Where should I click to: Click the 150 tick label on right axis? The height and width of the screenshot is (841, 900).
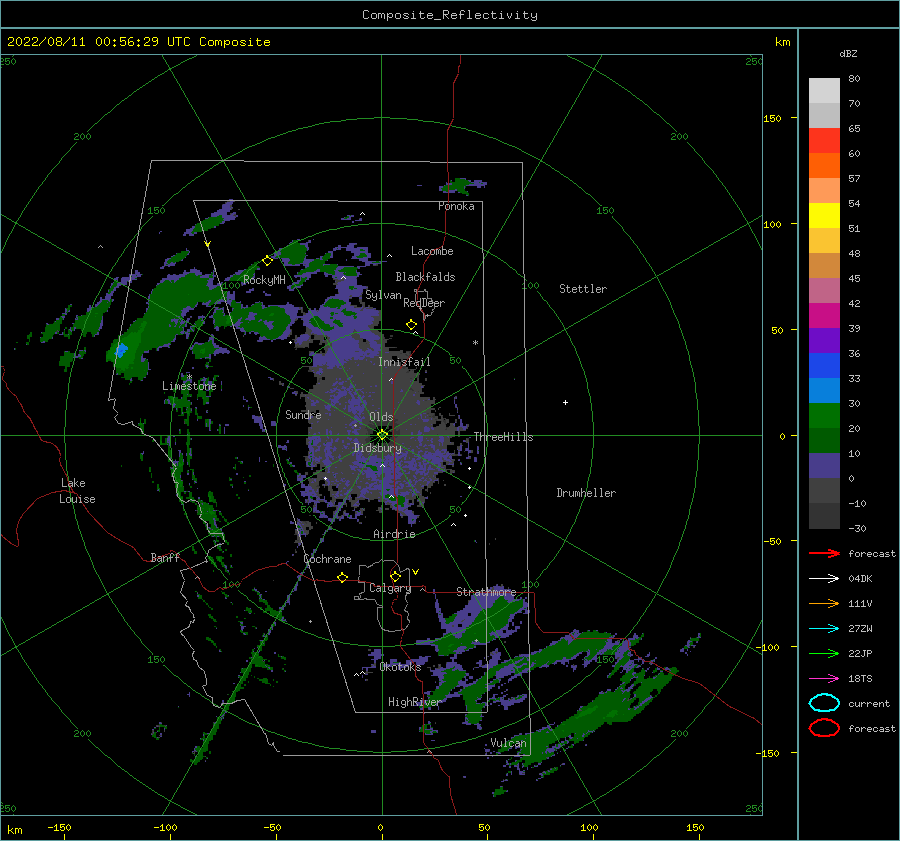click(x=772, y=118)
